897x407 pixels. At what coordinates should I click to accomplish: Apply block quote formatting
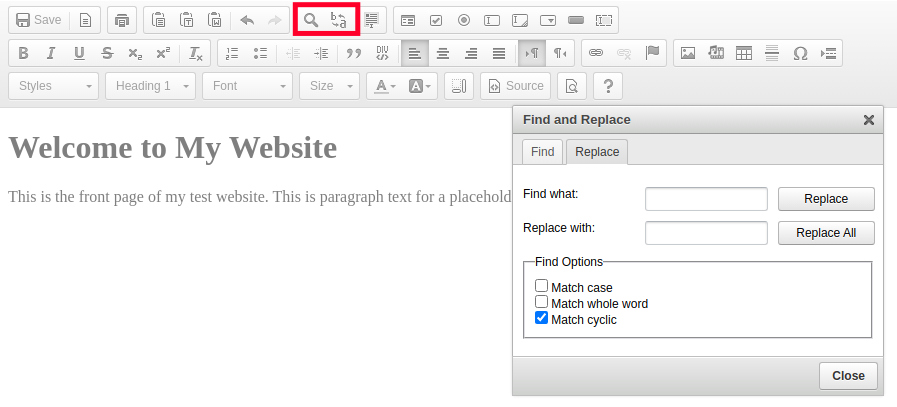tap(355, 53)
